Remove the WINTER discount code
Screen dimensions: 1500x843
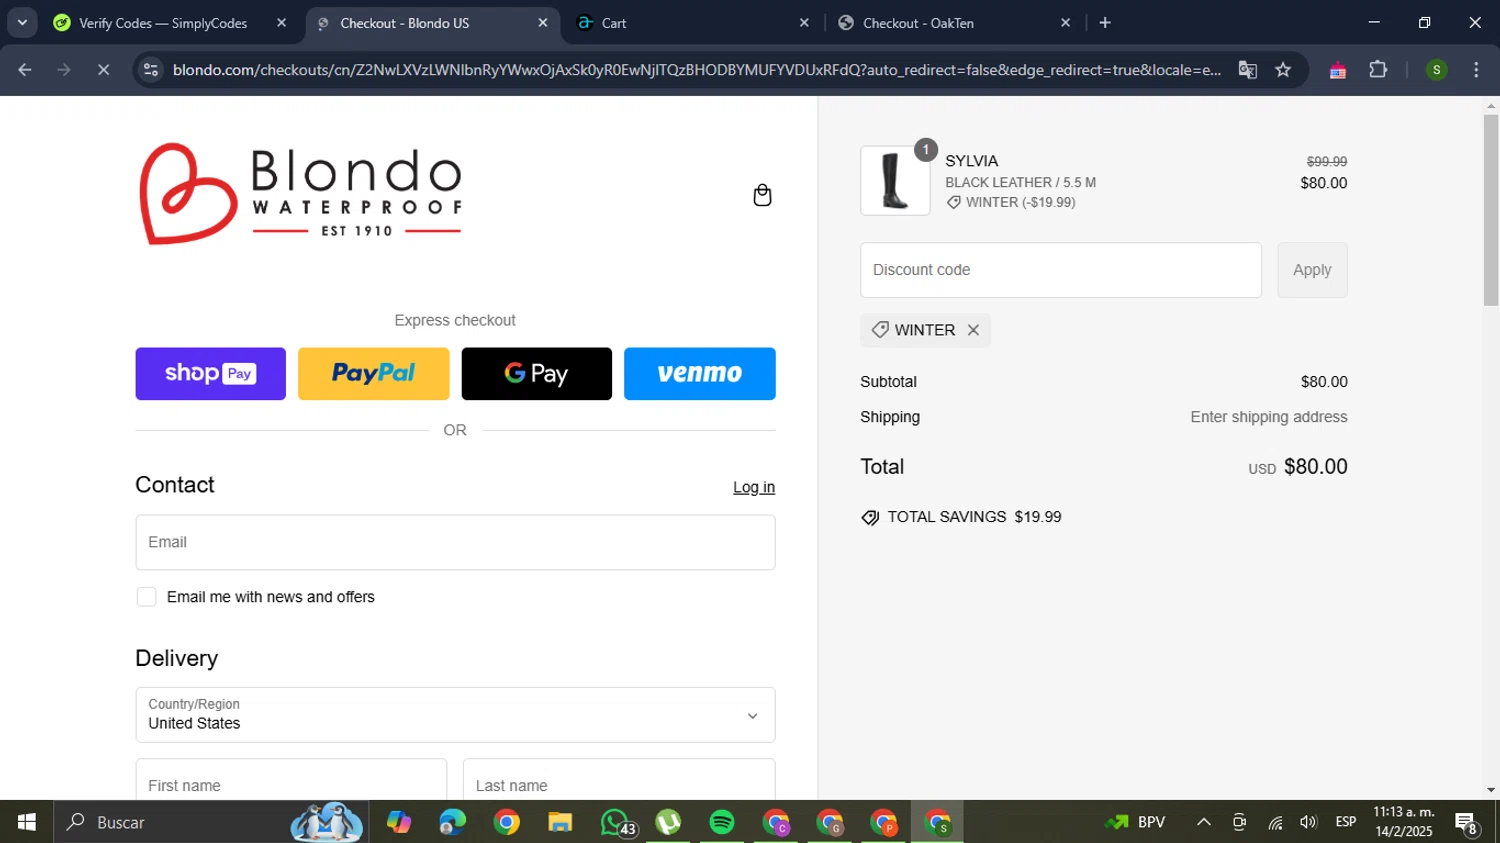pyautogui.click(x=973, y=330)
